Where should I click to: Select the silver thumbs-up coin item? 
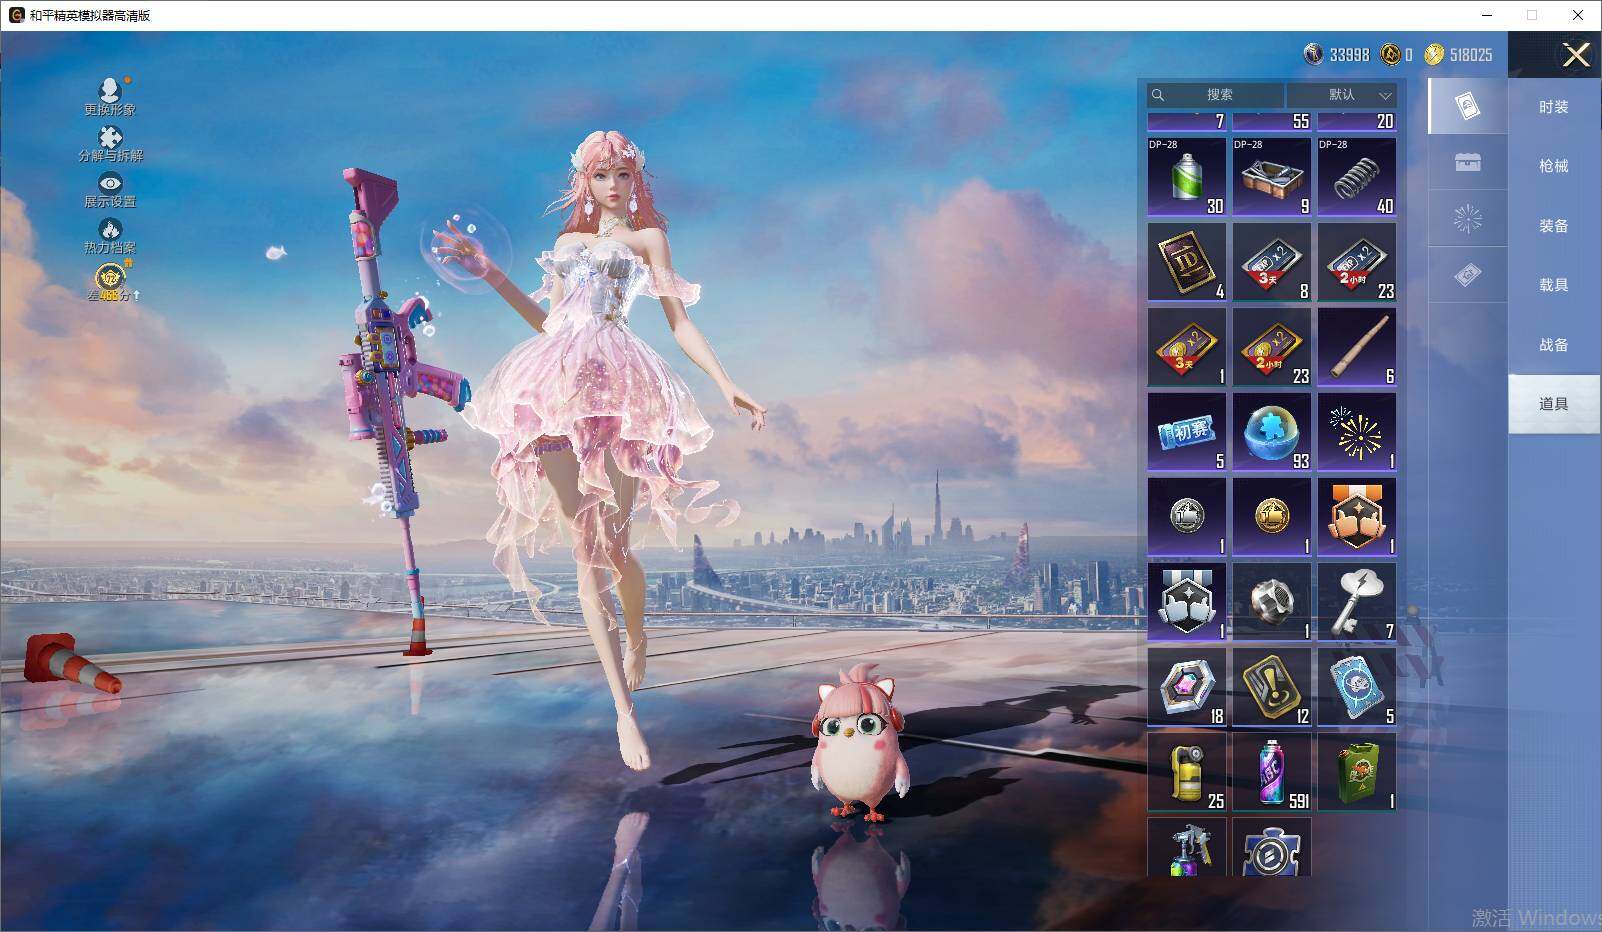(1187, 517)
